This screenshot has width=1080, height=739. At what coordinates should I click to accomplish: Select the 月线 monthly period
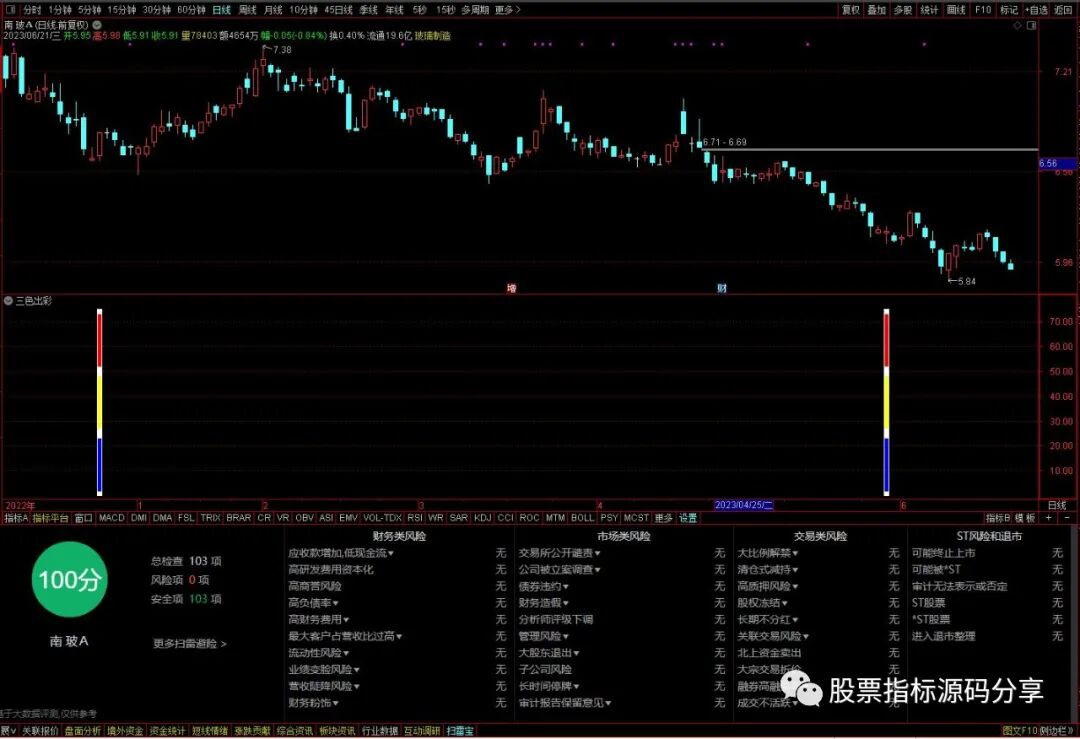pyautogui.click(x=273, y=10)
